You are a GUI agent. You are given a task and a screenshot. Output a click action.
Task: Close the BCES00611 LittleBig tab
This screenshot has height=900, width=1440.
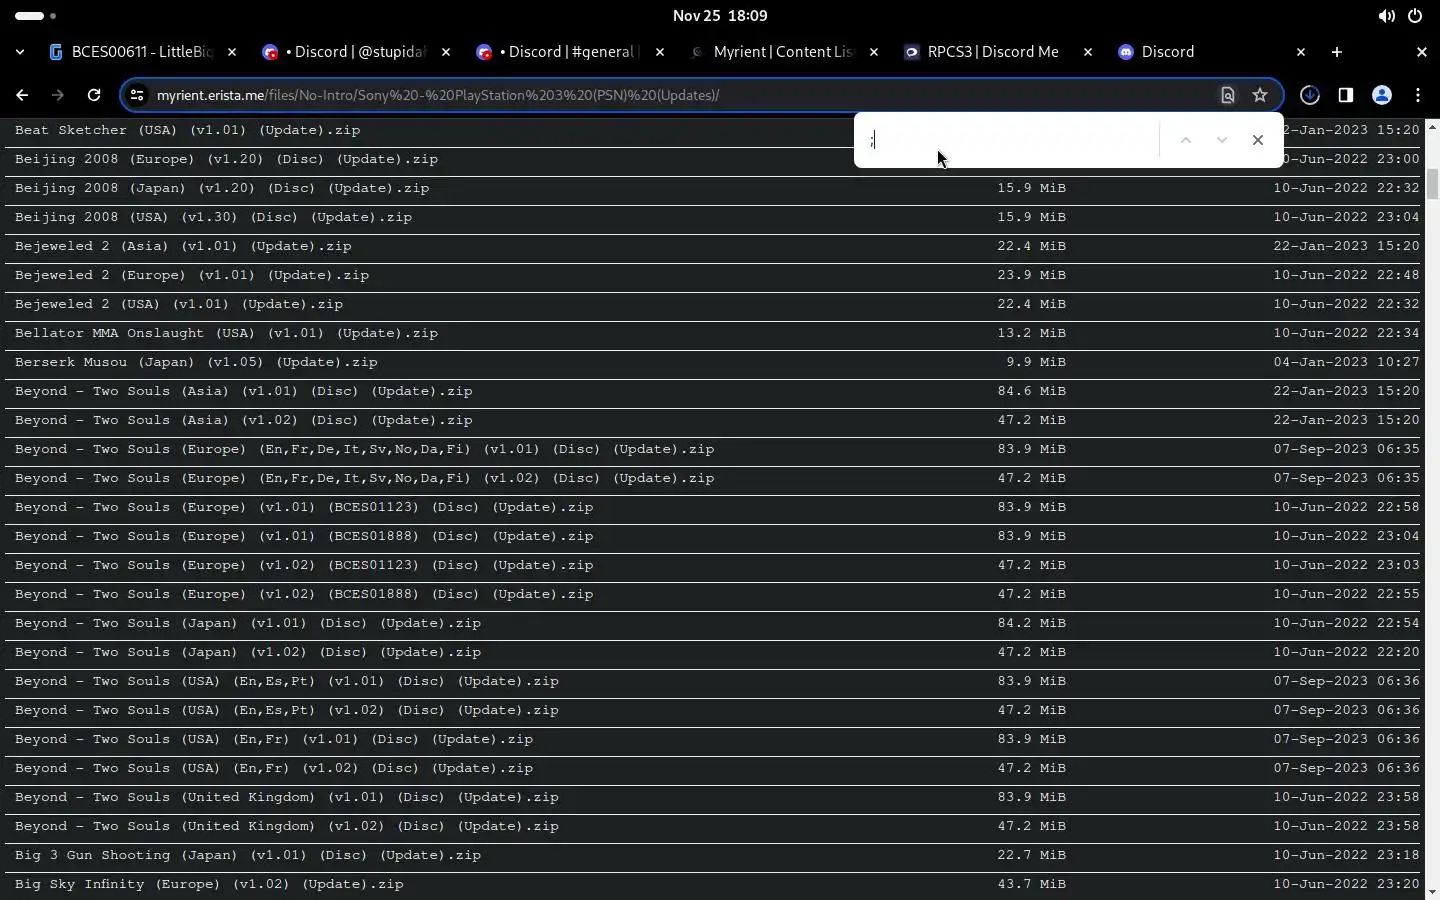pos(232,52)
